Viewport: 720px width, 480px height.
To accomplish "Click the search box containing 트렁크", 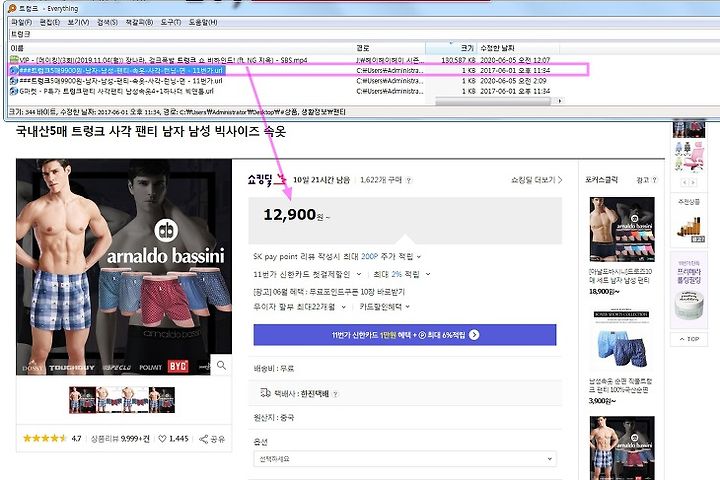I will [x=363, y=34].
